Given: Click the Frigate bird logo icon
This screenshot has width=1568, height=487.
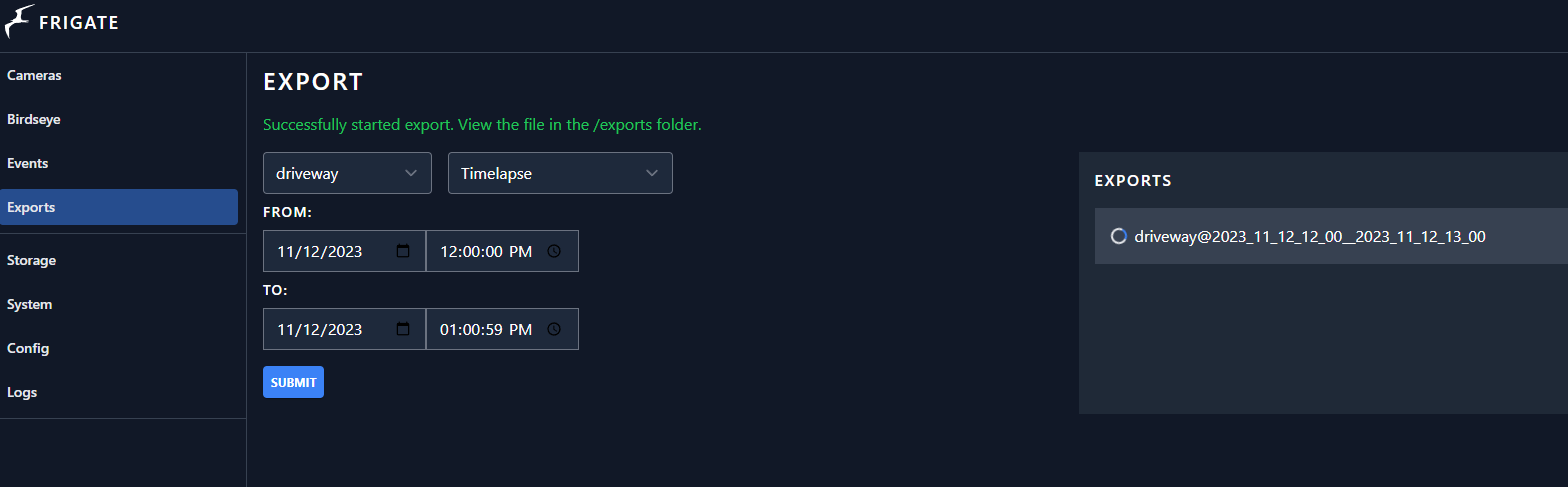Looking at the screenshot, I should point(20,21).
